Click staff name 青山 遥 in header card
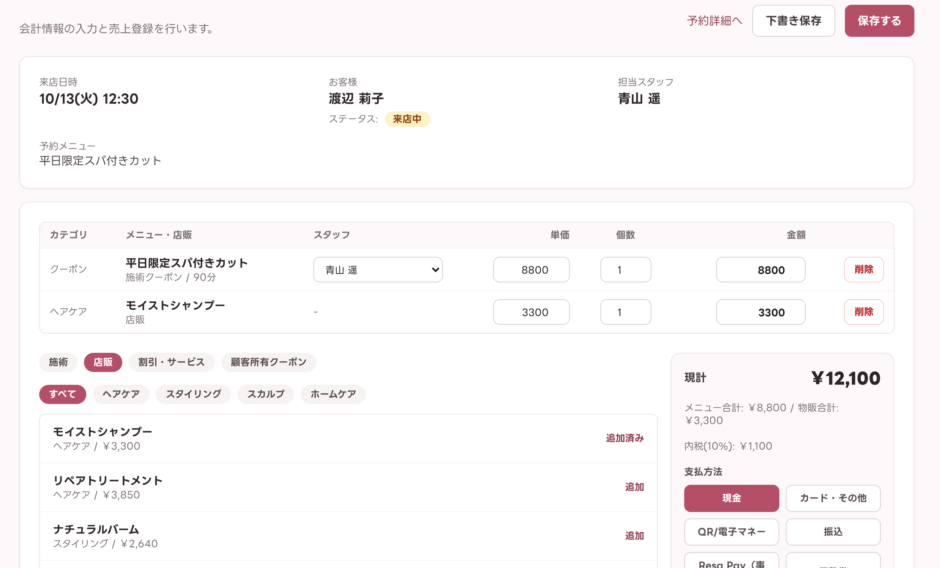Image resolution: width=940 pixels, height=568 pixels. (639, 98)
